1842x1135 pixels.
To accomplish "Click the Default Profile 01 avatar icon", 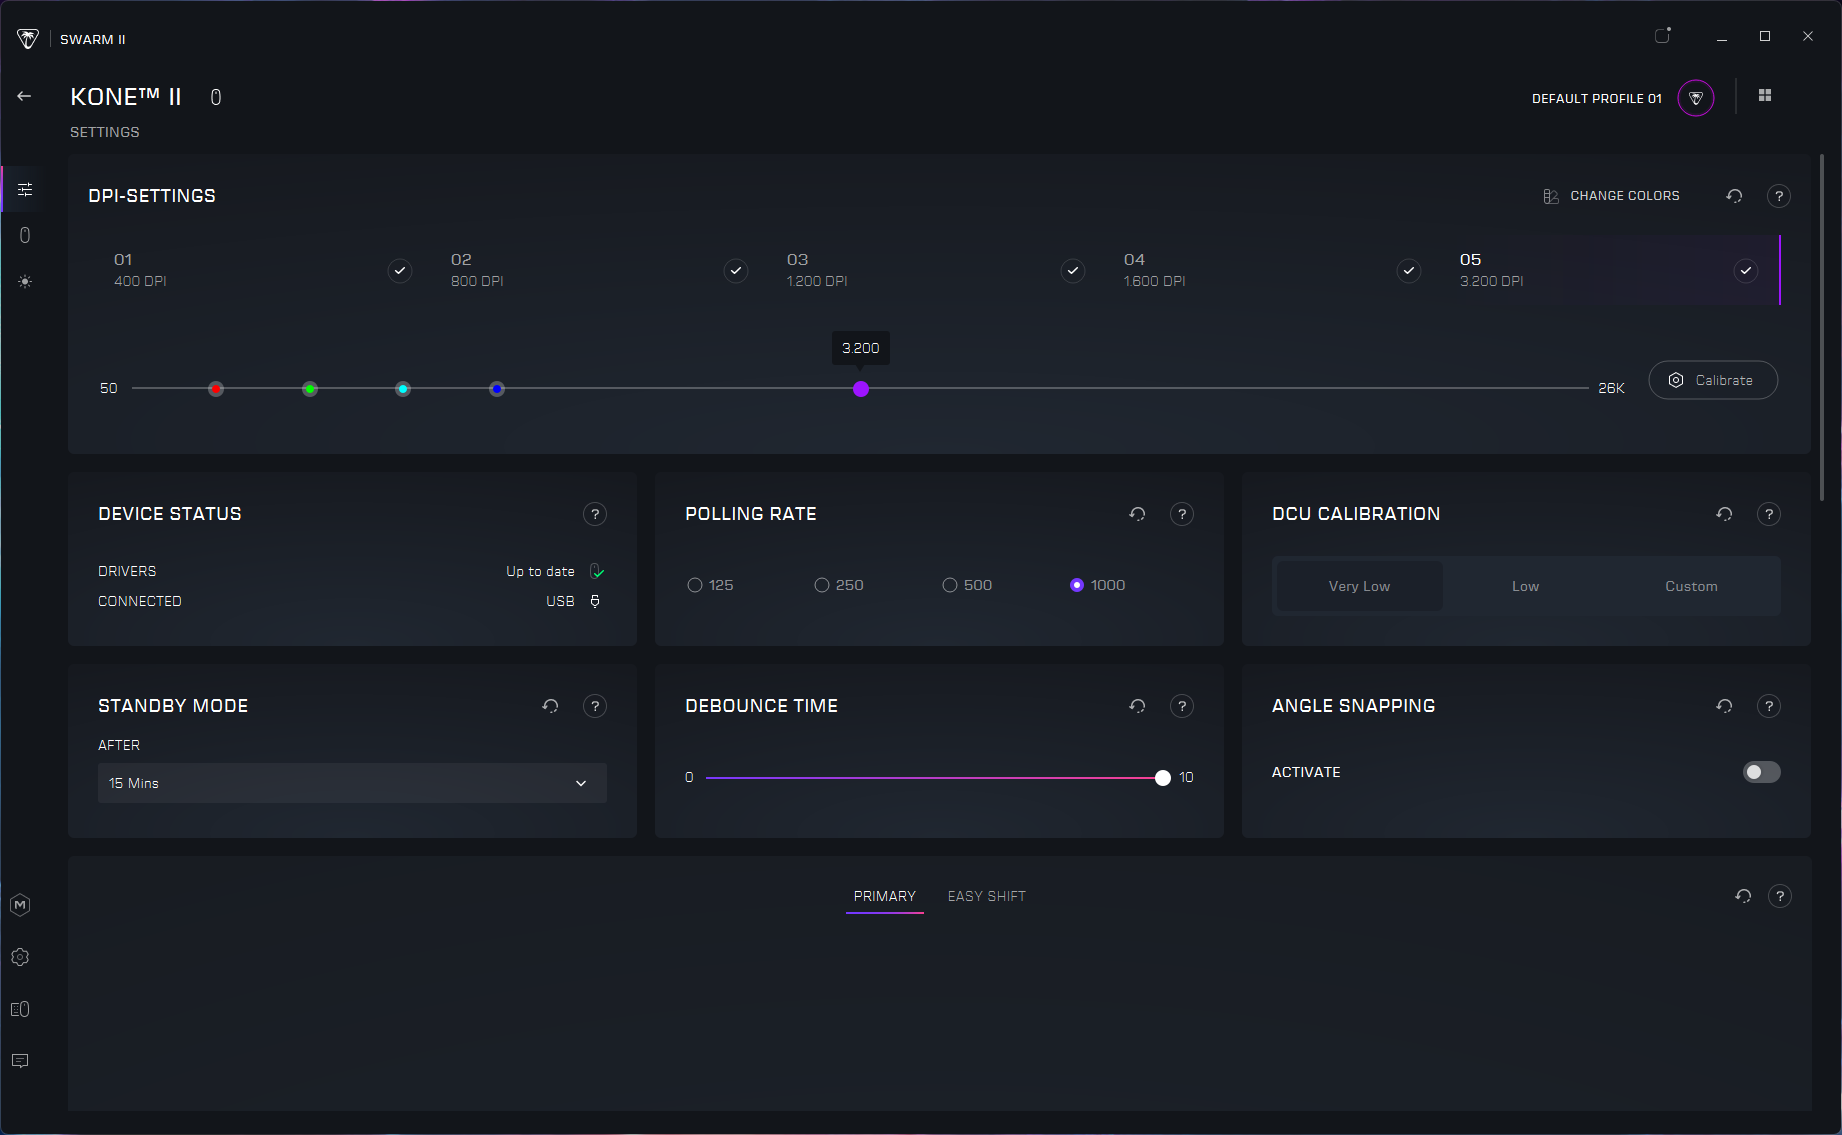I will coord(1696,98).
